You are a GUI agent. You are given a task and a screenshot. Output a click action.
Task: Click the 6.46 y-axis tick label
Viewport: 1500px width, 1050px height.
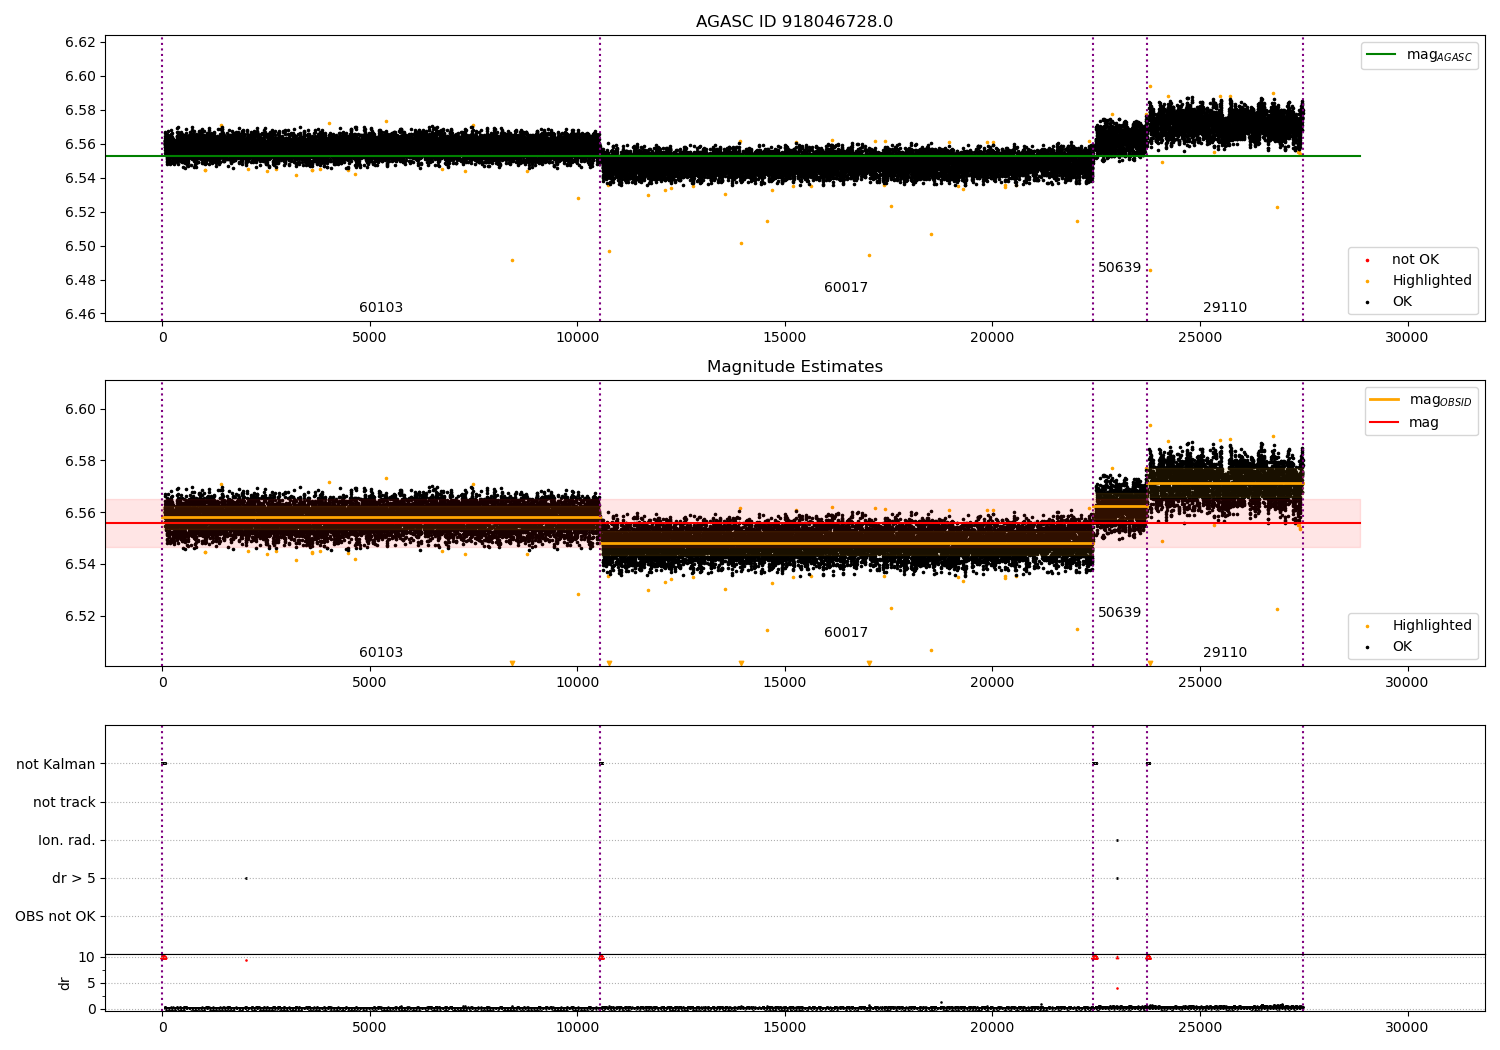[x=80, y=314]
